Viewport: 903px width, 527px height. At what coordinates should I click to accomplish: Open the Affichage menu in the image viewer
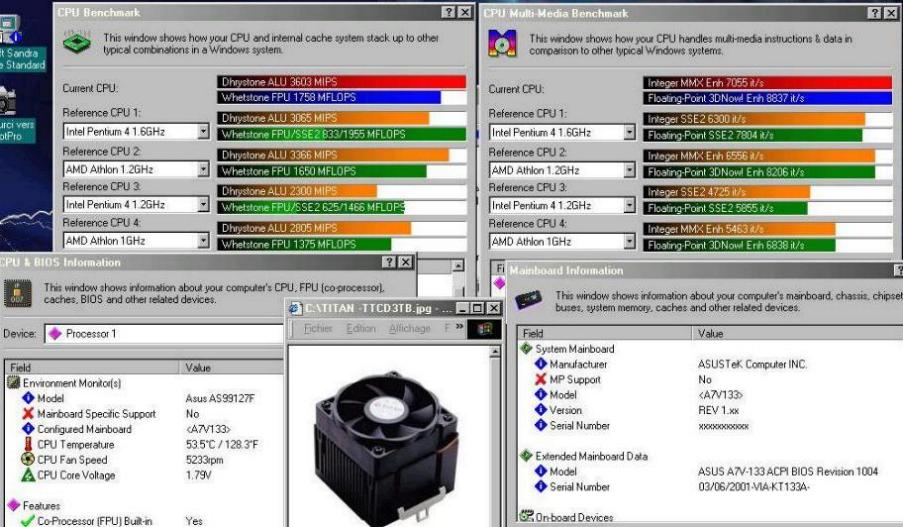click(x=409, y=329)
